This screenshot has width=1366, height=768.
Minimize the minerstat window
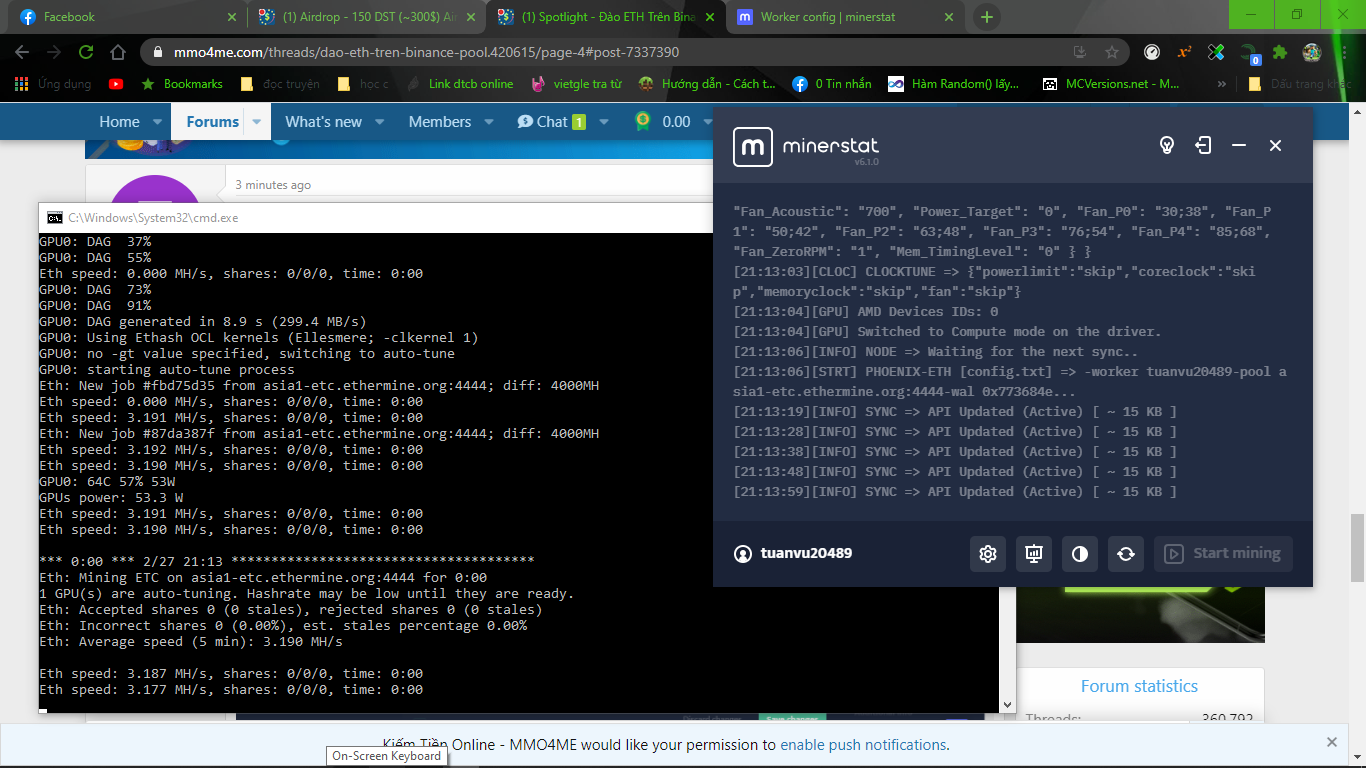[x=1239, y=146]
